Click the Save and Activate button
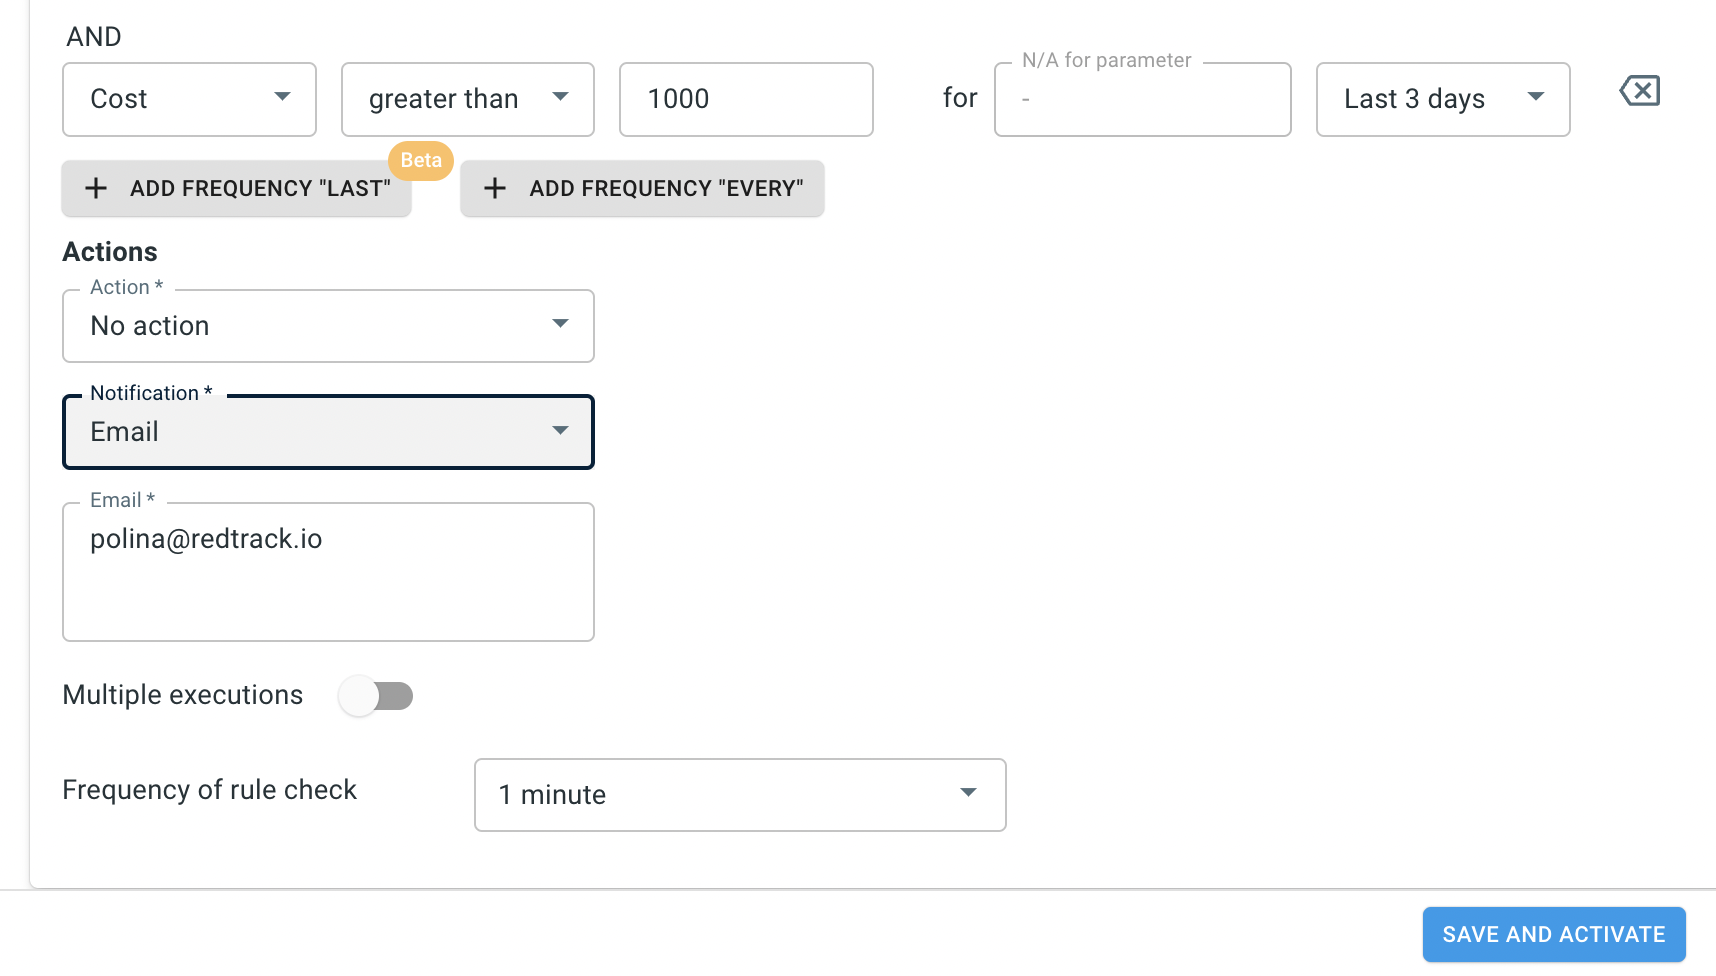This screenshot has width=1716, height=976. 1554,934
